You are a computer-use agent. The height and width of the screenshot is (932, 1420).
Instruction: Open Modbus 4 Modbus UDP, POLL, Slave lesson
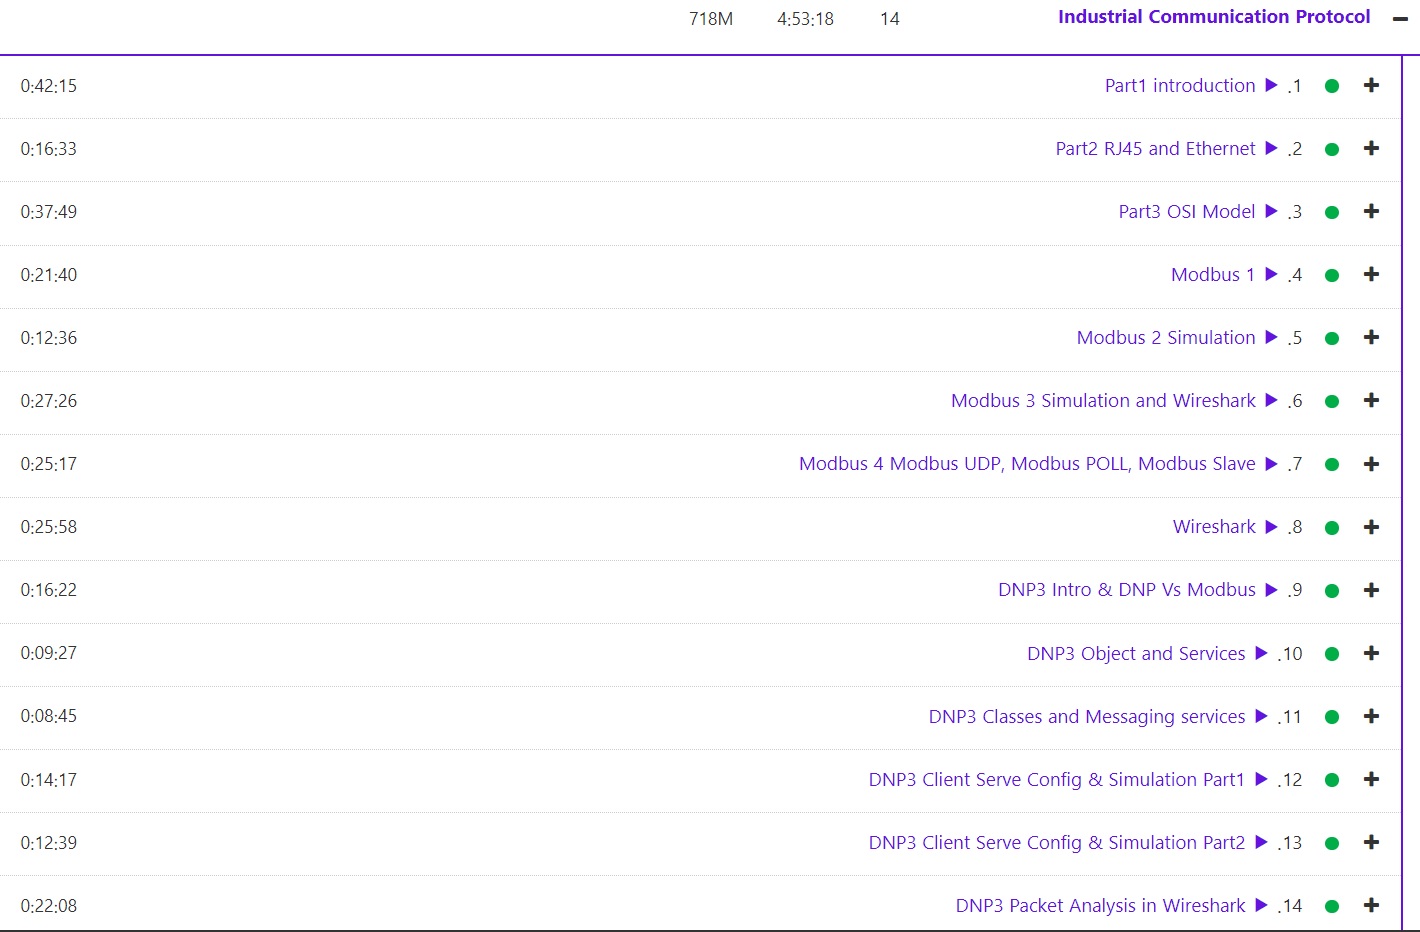click(1026, 464)
